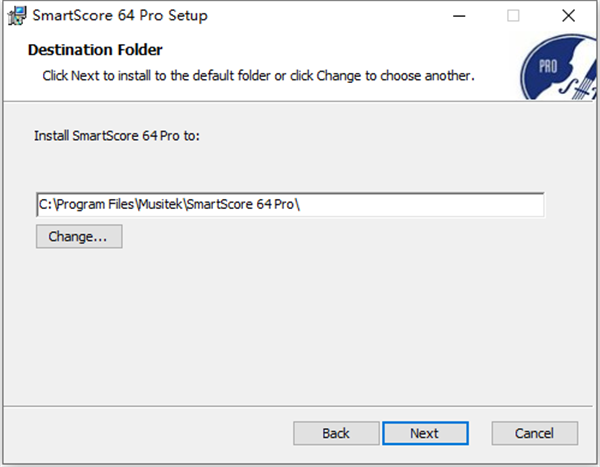Close the SmartScore 64 Pro Setup dialog
The height and width of the screenshot is (467, 600).
coord(567,16)
